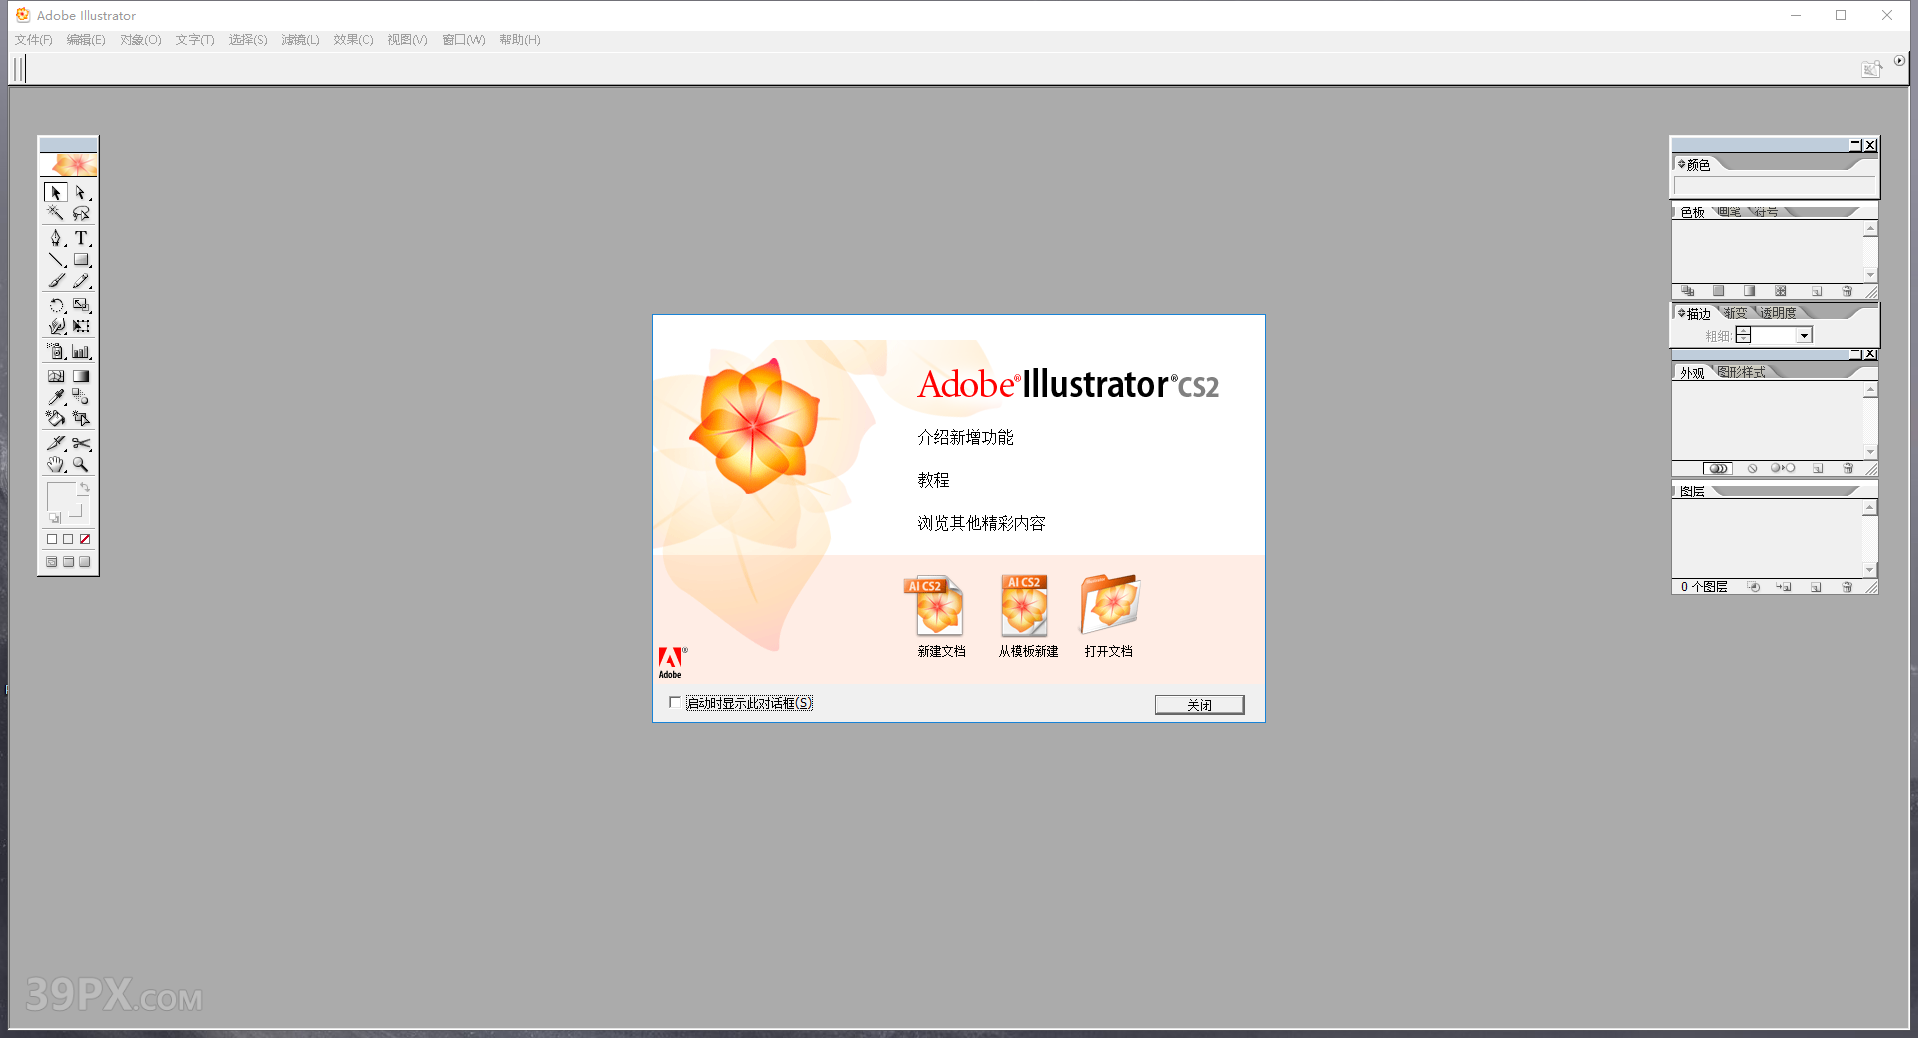
Task: Select the Hand tool
Action: tap(55, 464)
